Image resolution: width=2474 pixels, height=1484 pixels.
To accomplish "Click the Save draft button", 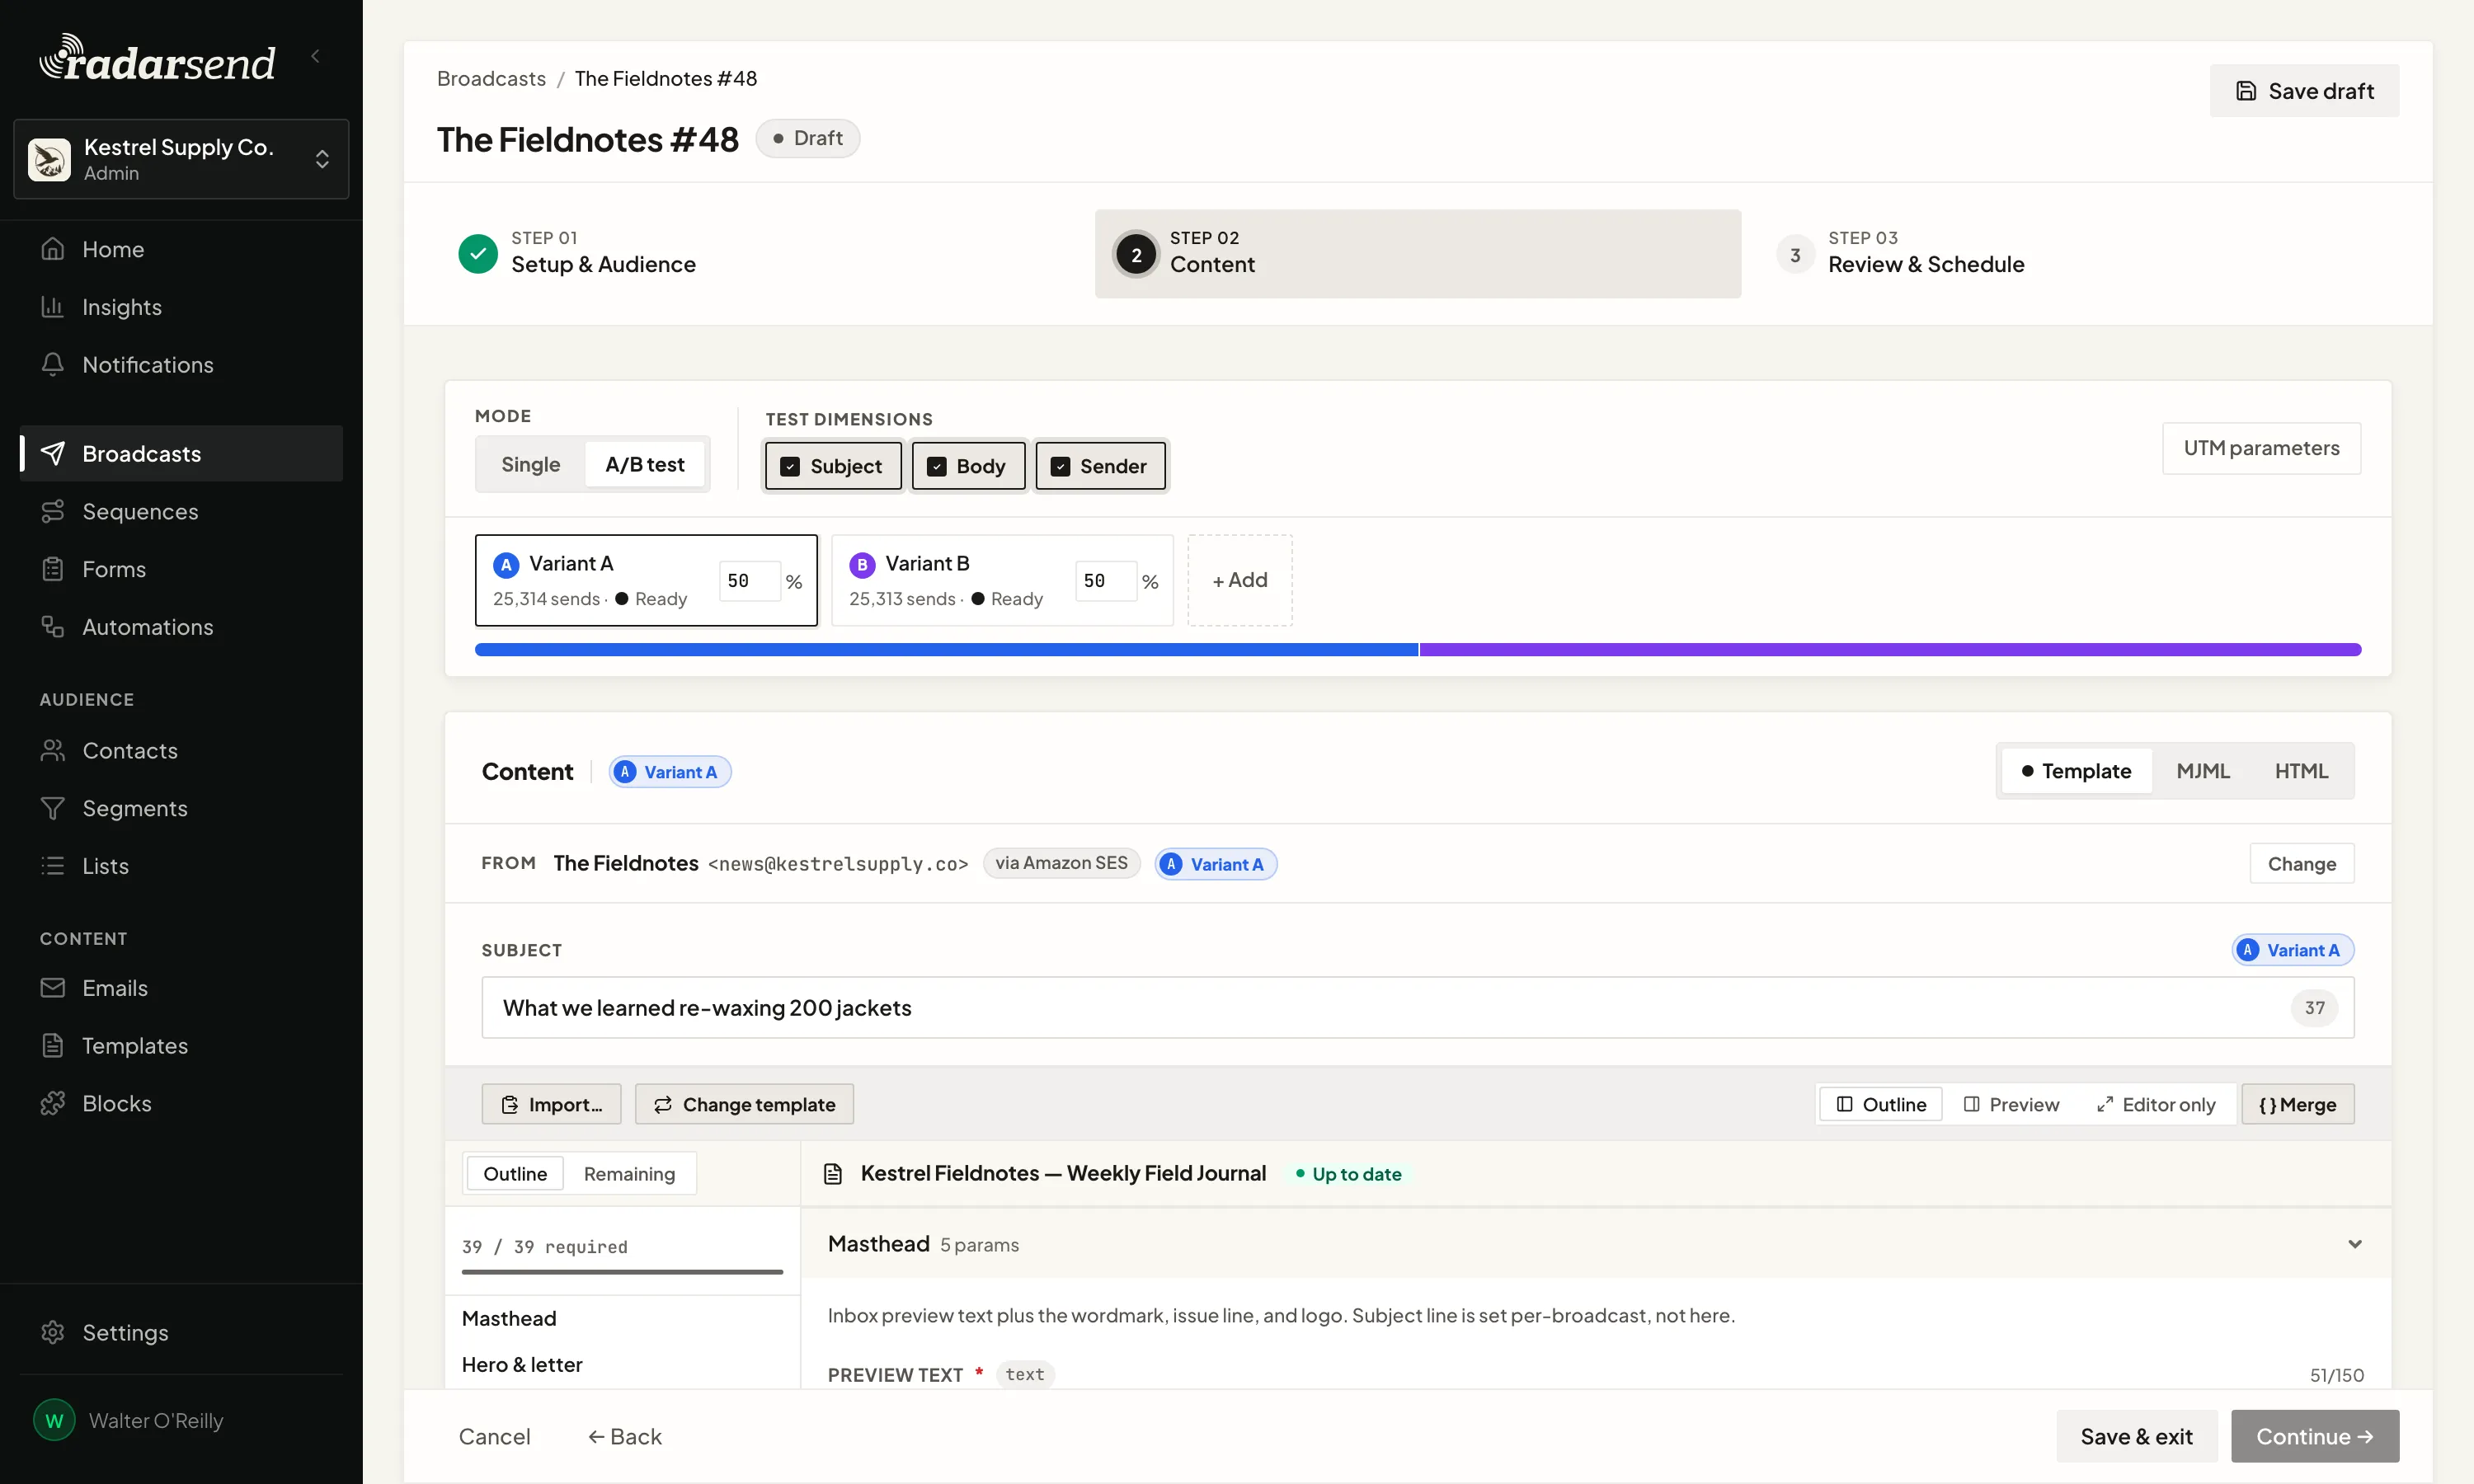I will (2304, 91).
